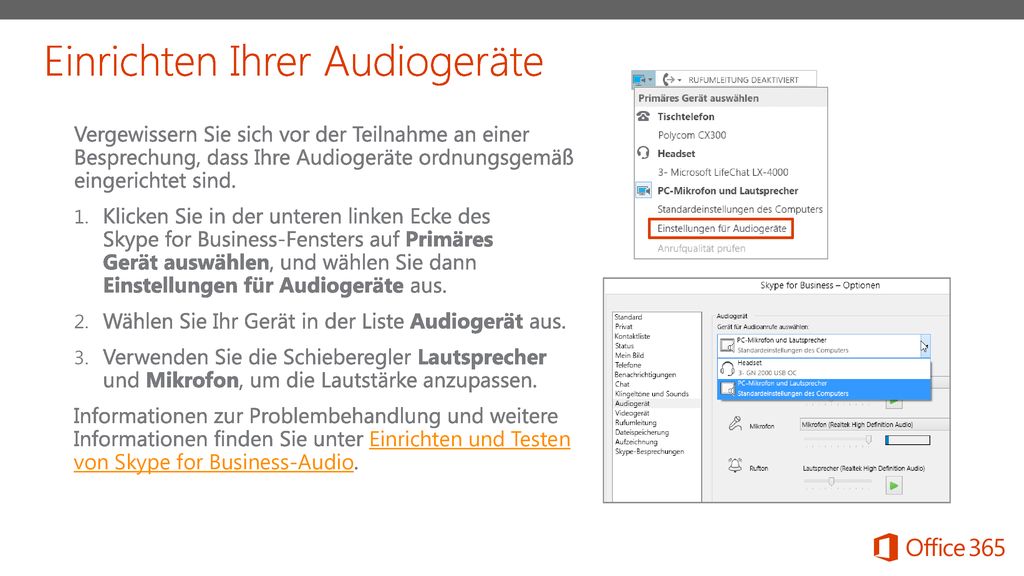Switch to Videogerät options

pos(632,413)
